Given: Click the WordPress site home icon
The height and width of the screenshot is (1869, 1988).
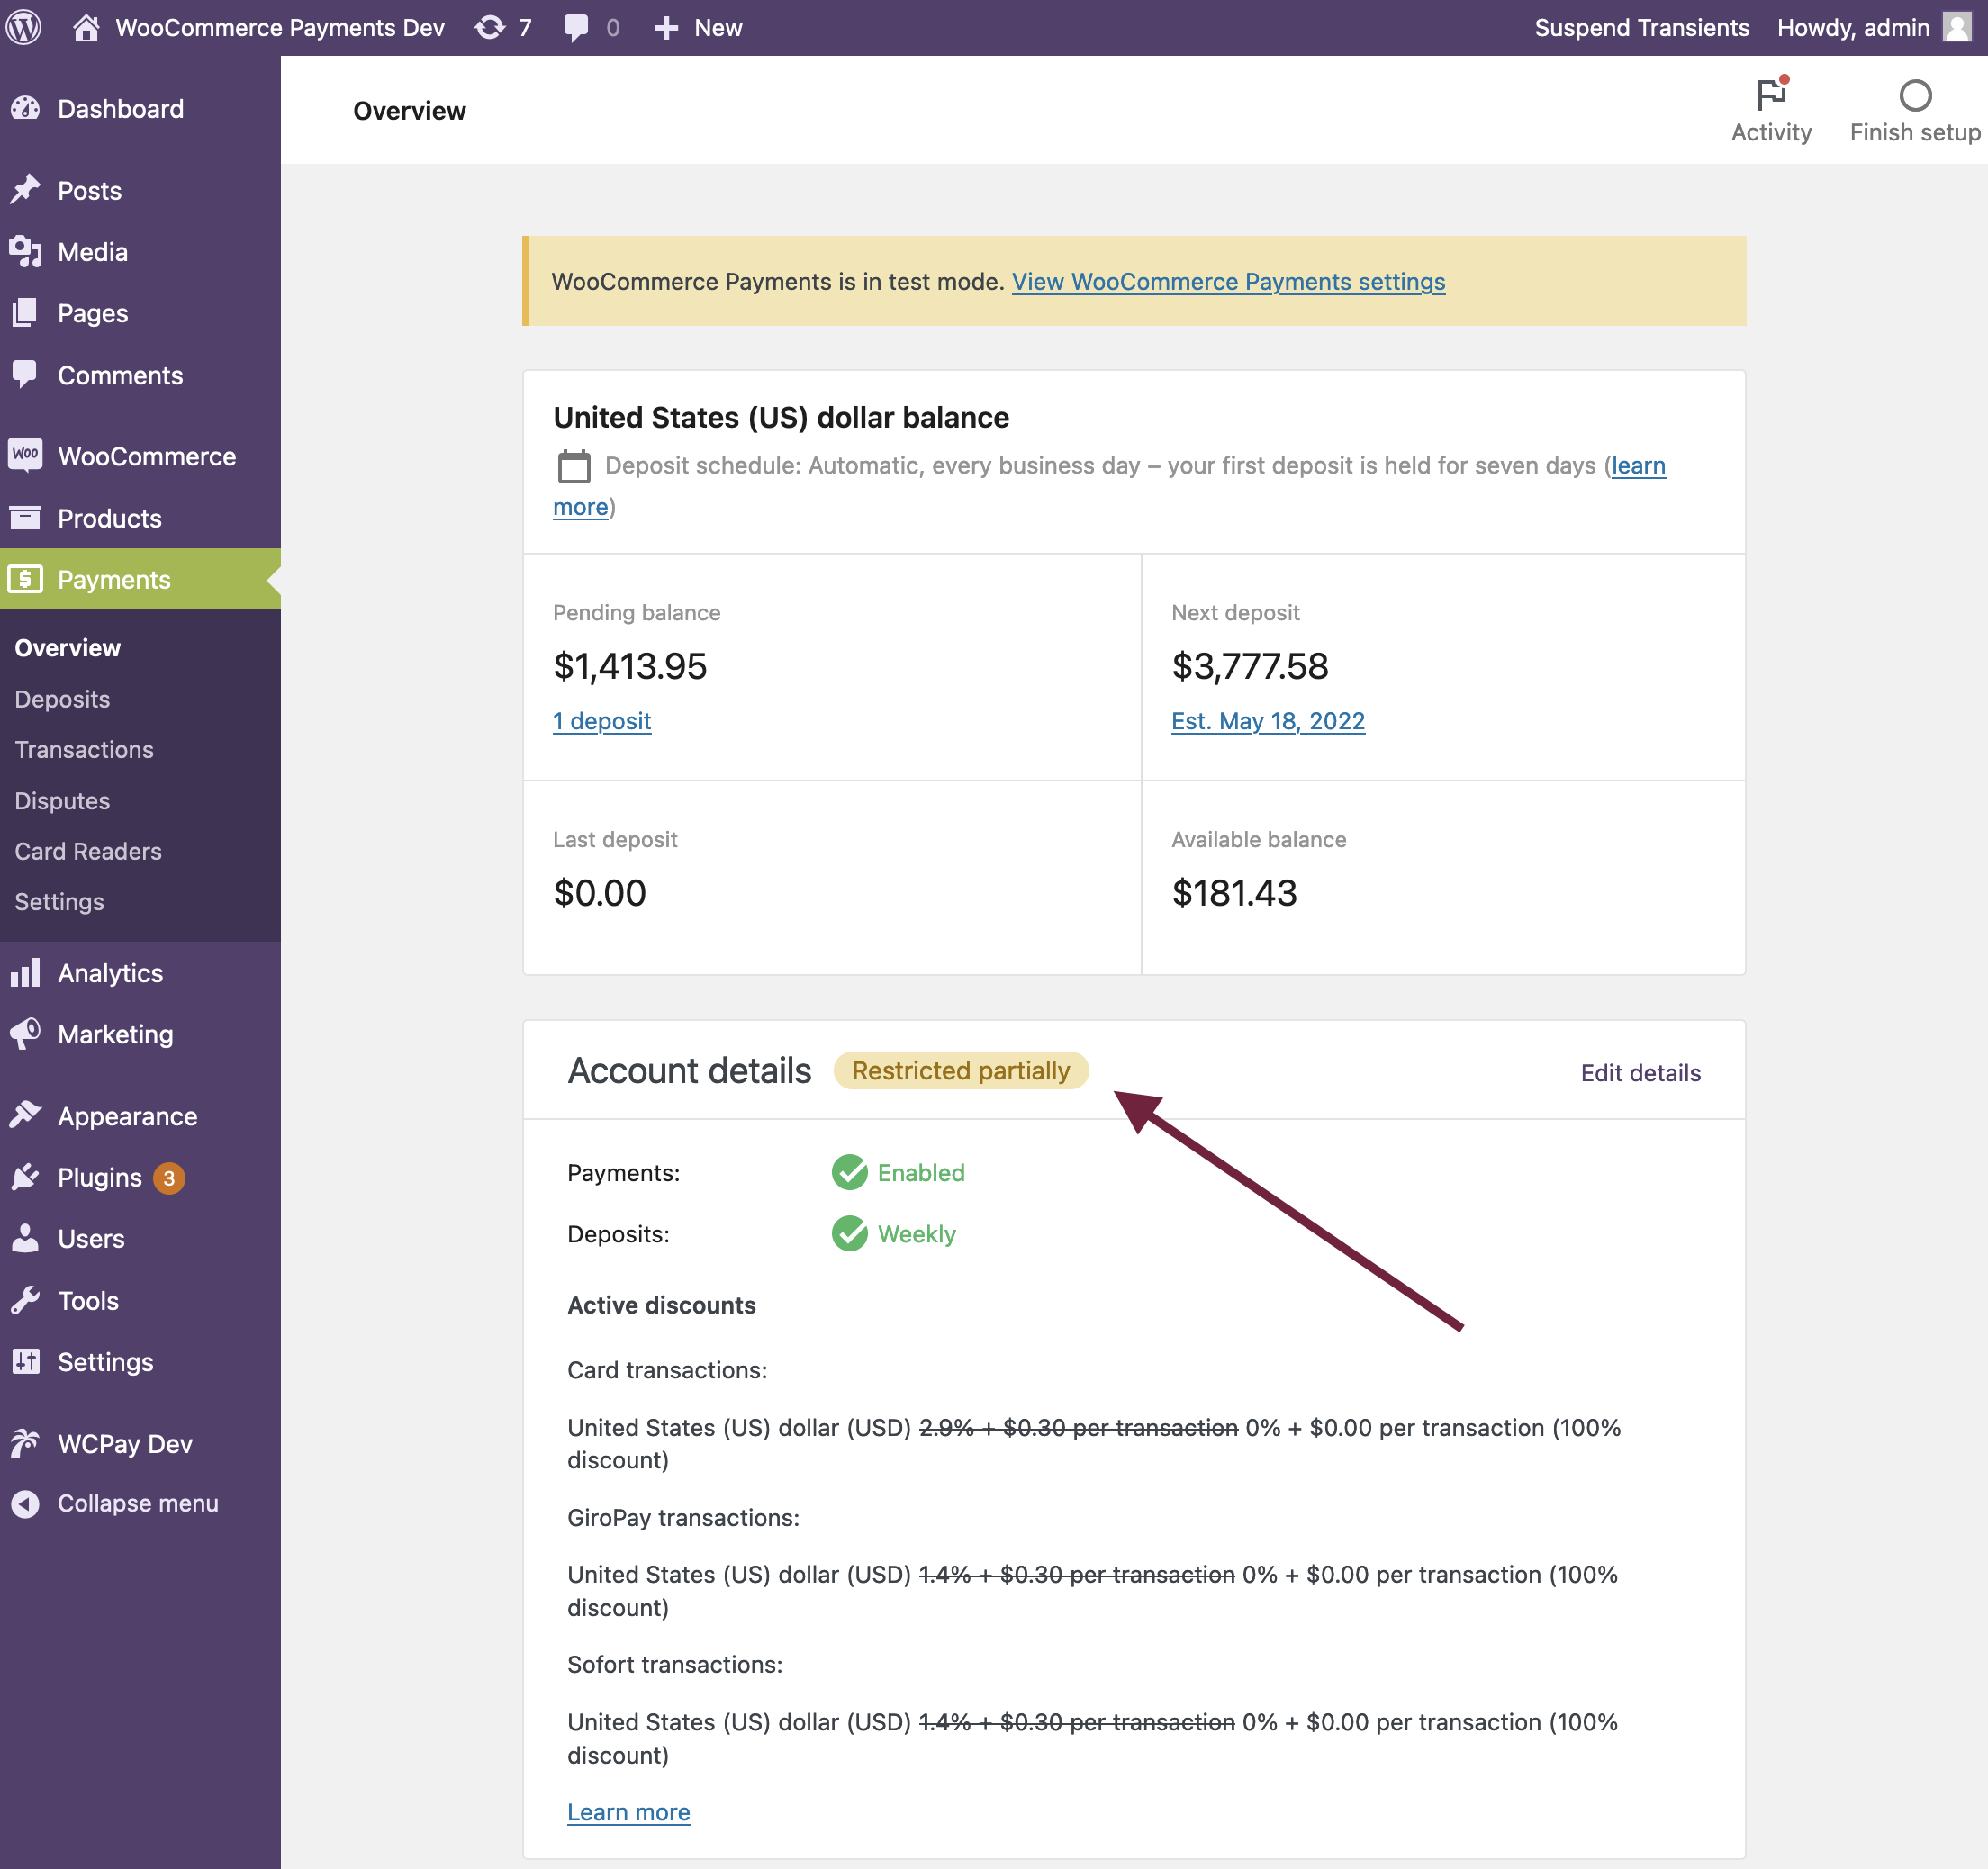Looking at the screenshot, I should tap(85, 26).
